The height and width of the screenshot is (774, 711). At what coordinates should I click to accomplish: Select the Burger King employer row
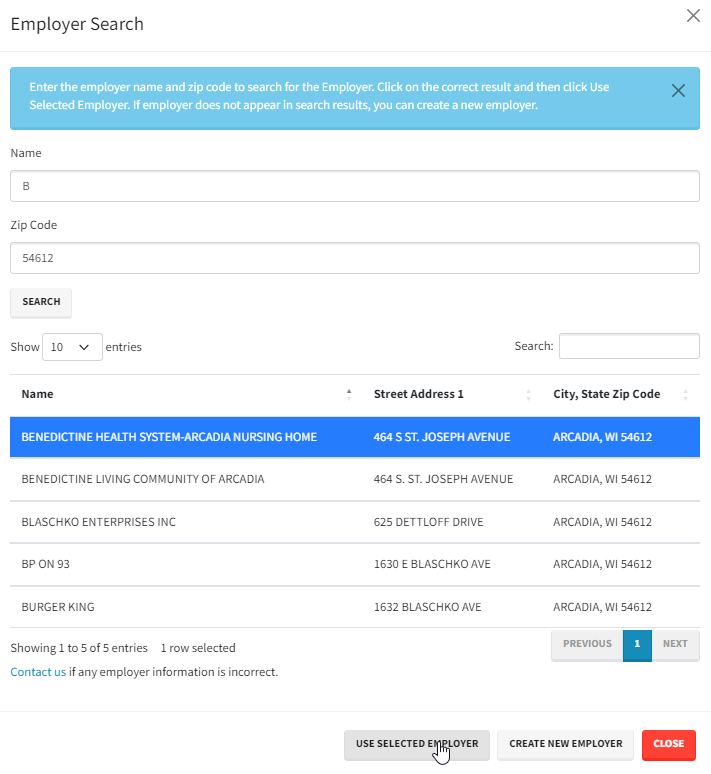58,607
